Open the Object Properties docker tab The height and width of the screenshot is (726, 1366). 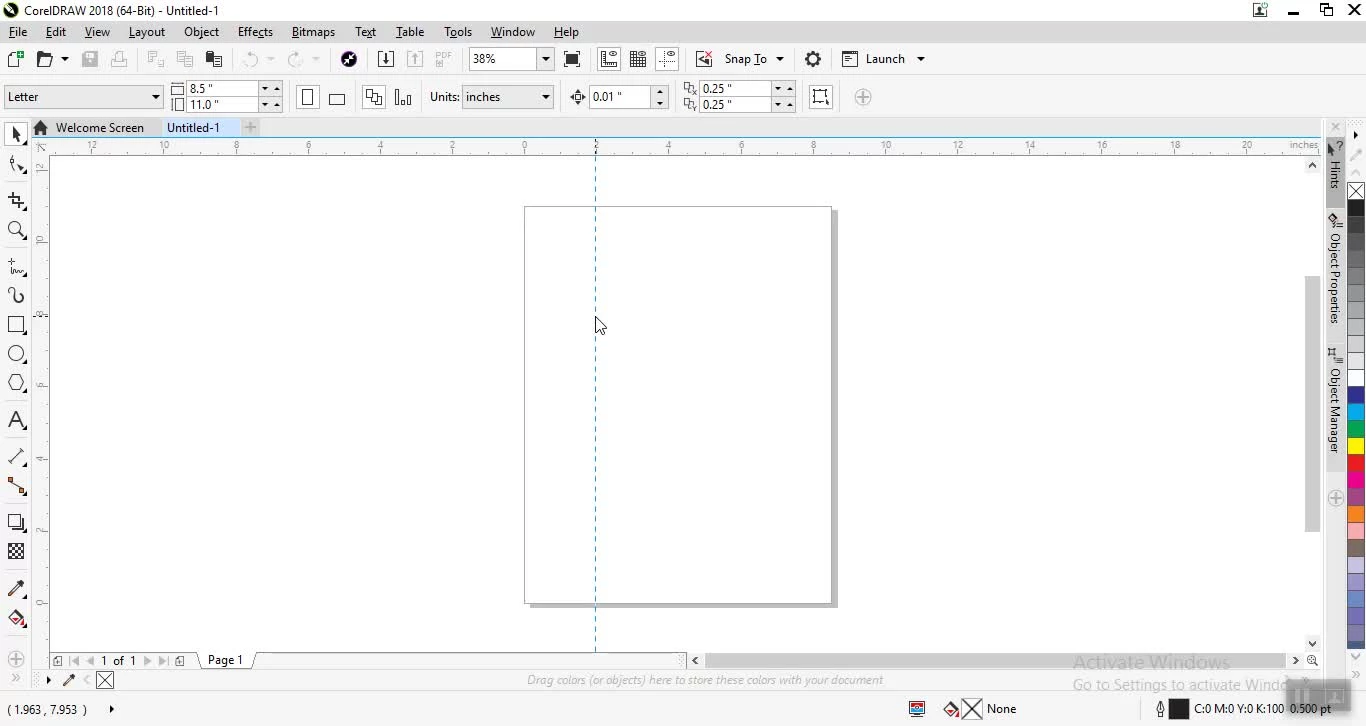(x=1335, y=268)
